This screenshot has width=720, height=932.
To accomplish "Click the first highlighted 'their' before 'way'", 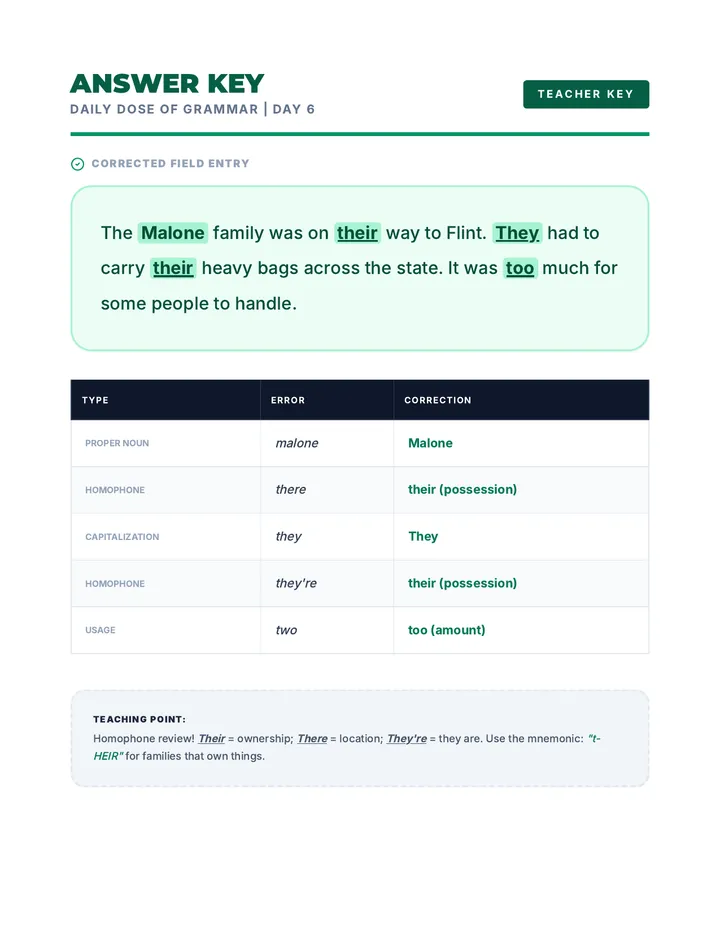I will (x=357, y=233).
